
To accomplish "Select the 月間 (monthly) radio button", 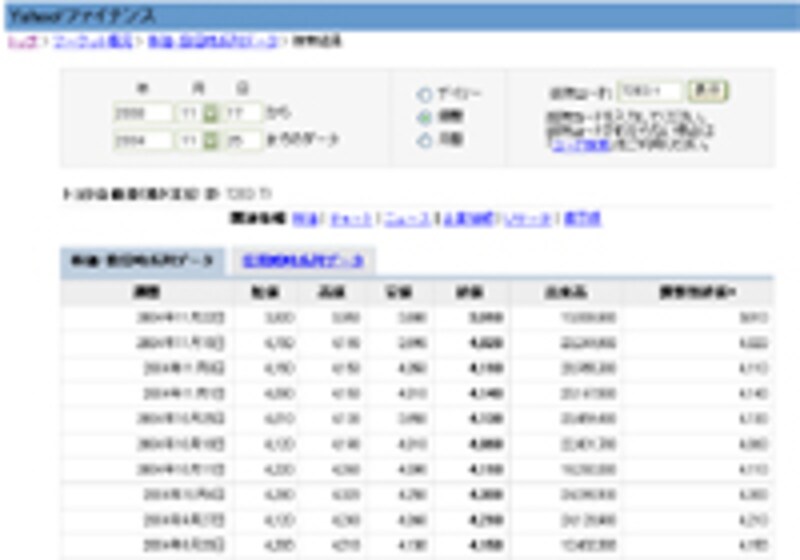I will [424, 140].
